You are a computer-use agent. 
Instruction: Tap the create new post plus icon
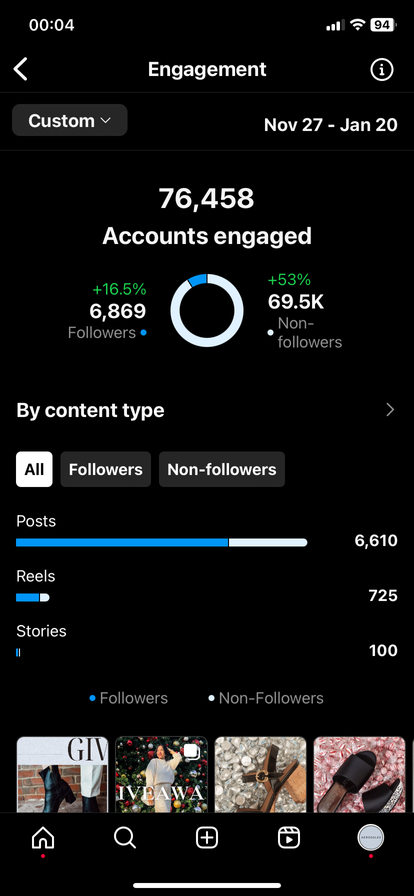(206, 838)
